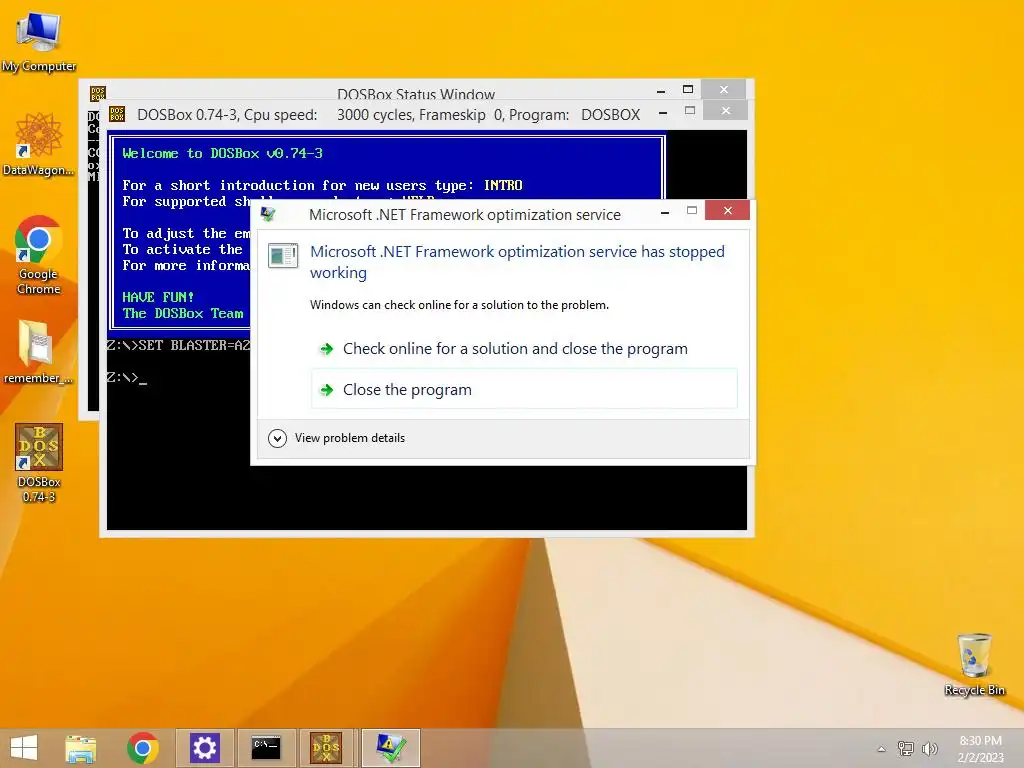Screen dimensions: 1024x768
Task: Click the 'HAVE FUN!' line in DOSBox
Action: pyautogui.click(x=158, y=297)
